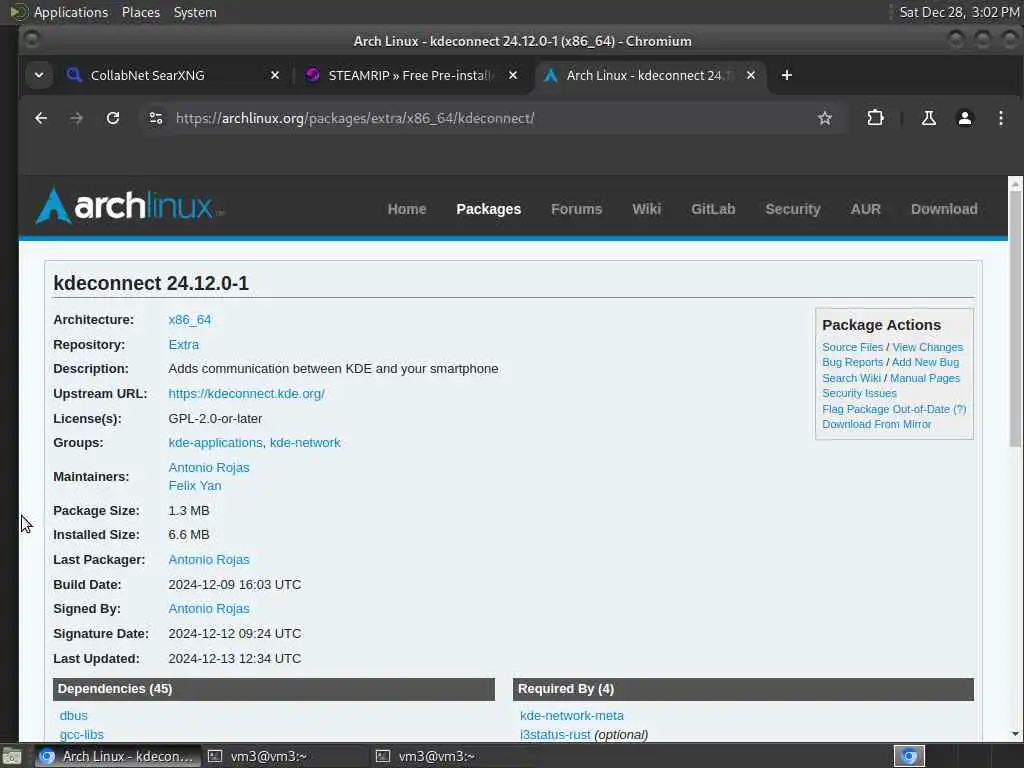Open the Extra repository link

[x=184, y=345]
